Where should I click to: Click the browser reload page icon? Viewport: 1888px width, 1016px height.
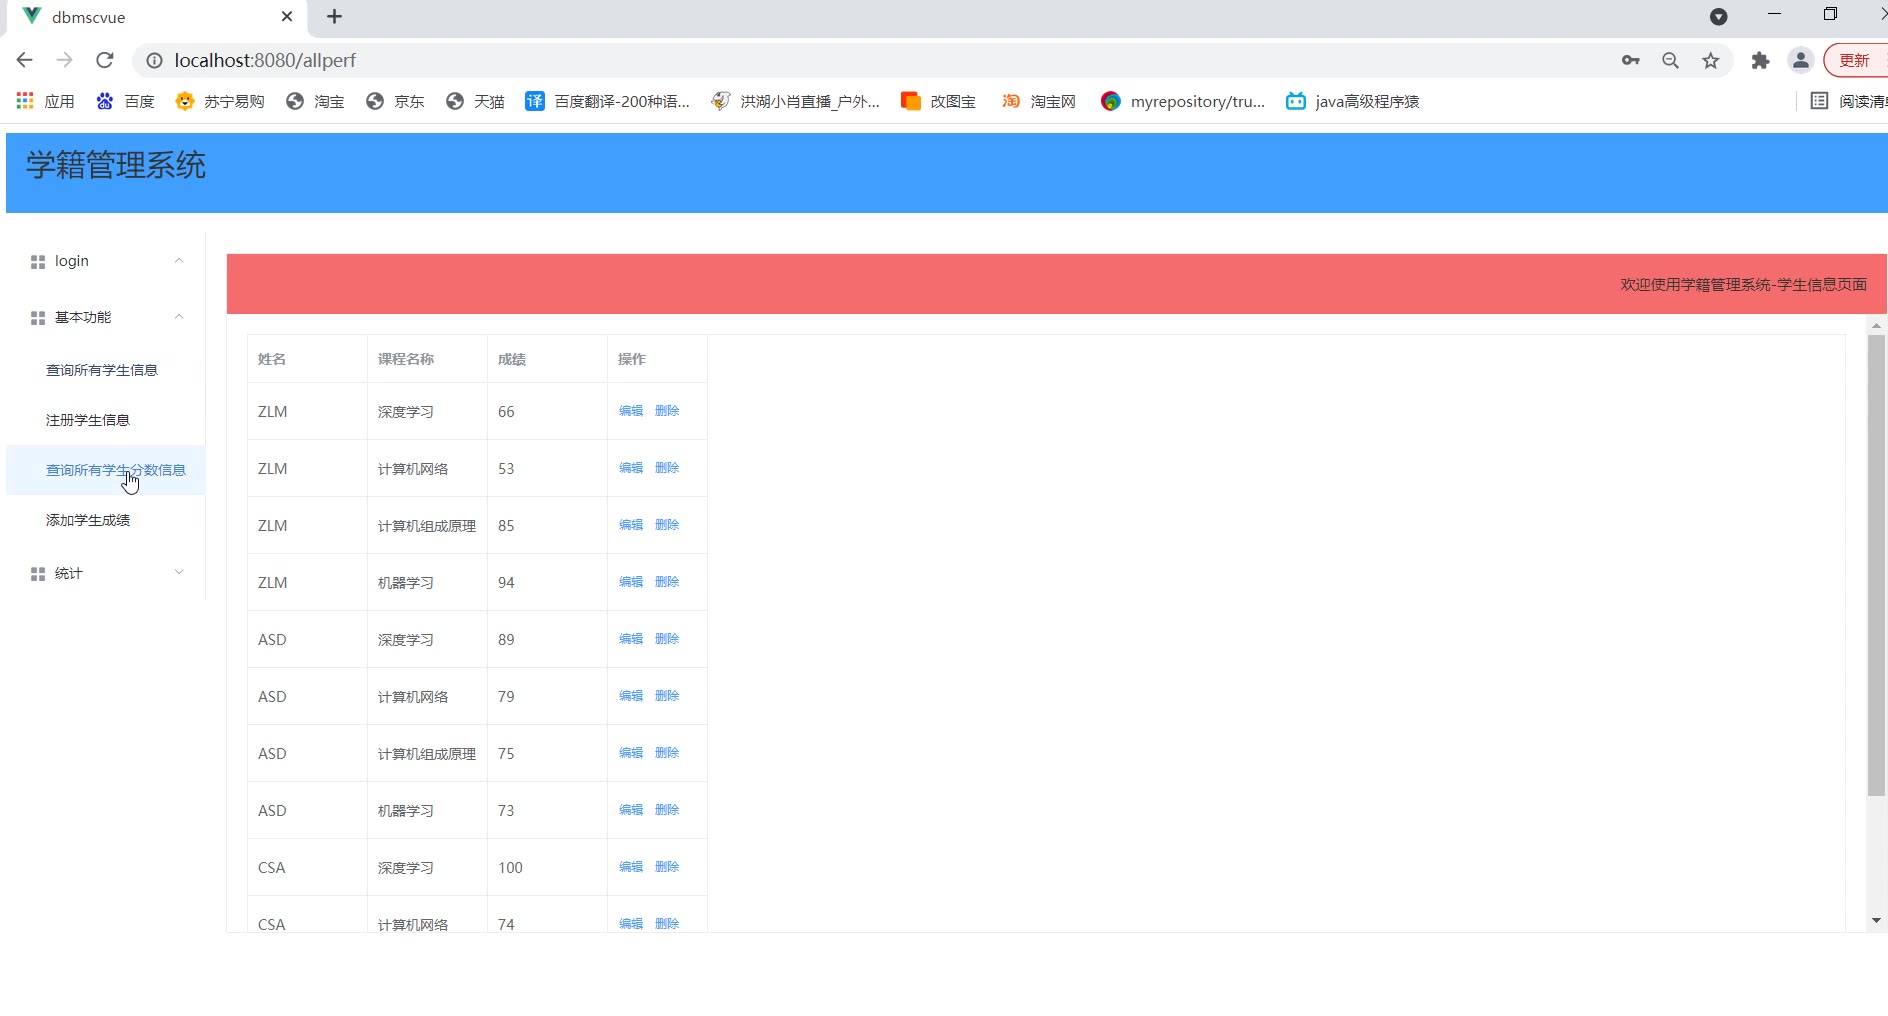coord(104,60)
